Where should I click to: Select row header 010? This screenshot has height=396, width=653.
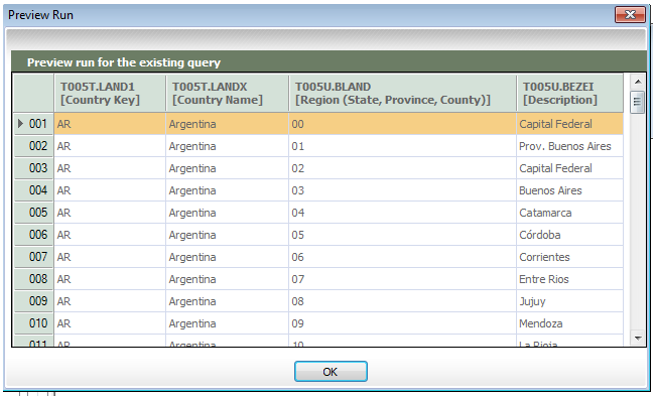tap(34, 323)
